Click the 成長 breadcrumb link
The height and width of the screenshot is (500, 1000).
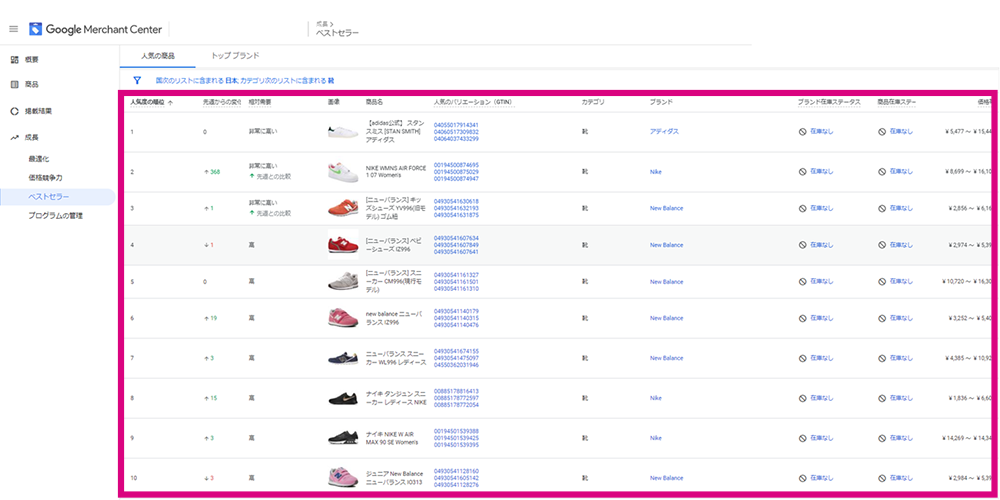coord(322,24)
